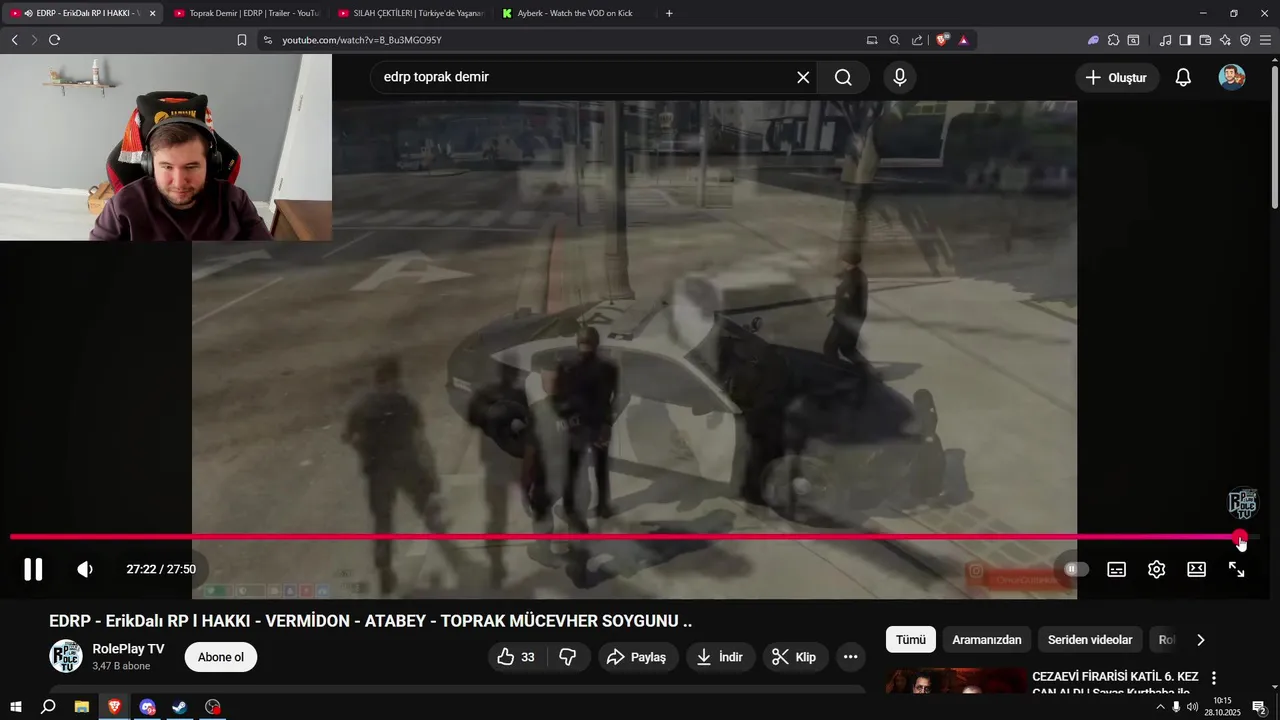Screen dimensions: 1280x720
Task: Open the Leo AI sparkle icon
Action: [1225, 40]
